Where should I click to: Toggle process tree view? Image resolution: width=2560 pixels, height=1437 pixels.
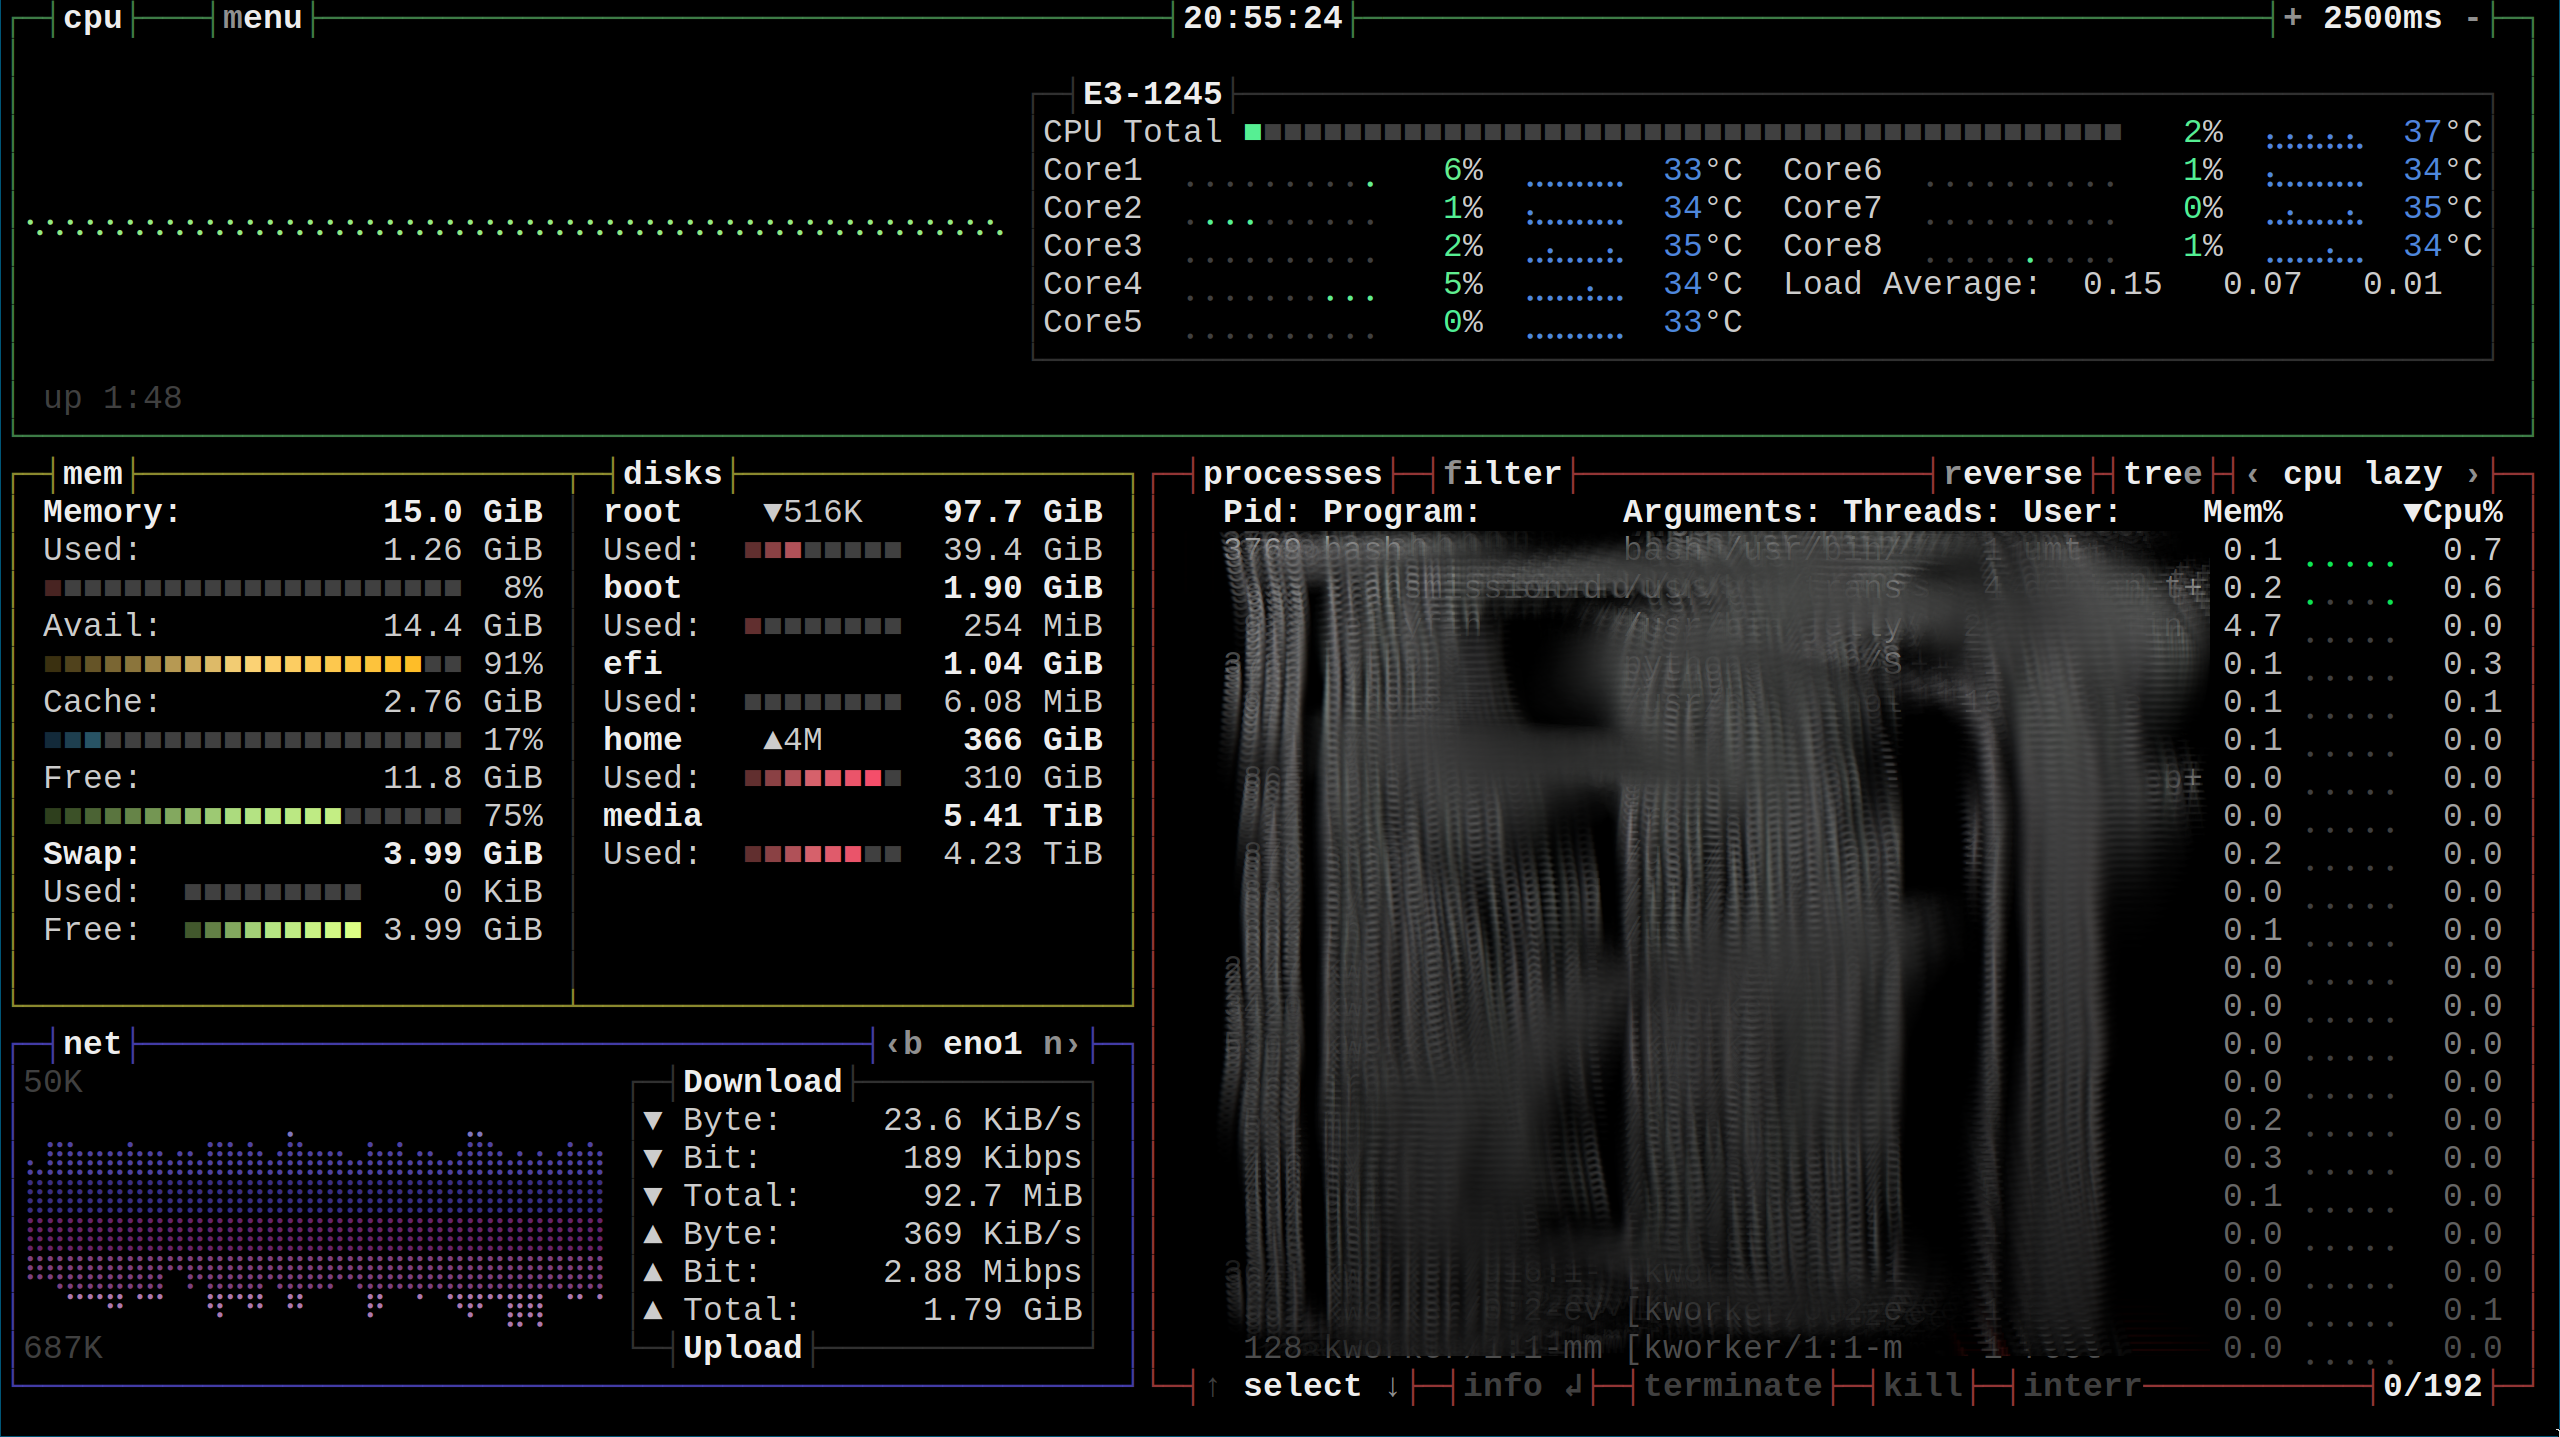pyautogui.click(x=2163, y=474)
